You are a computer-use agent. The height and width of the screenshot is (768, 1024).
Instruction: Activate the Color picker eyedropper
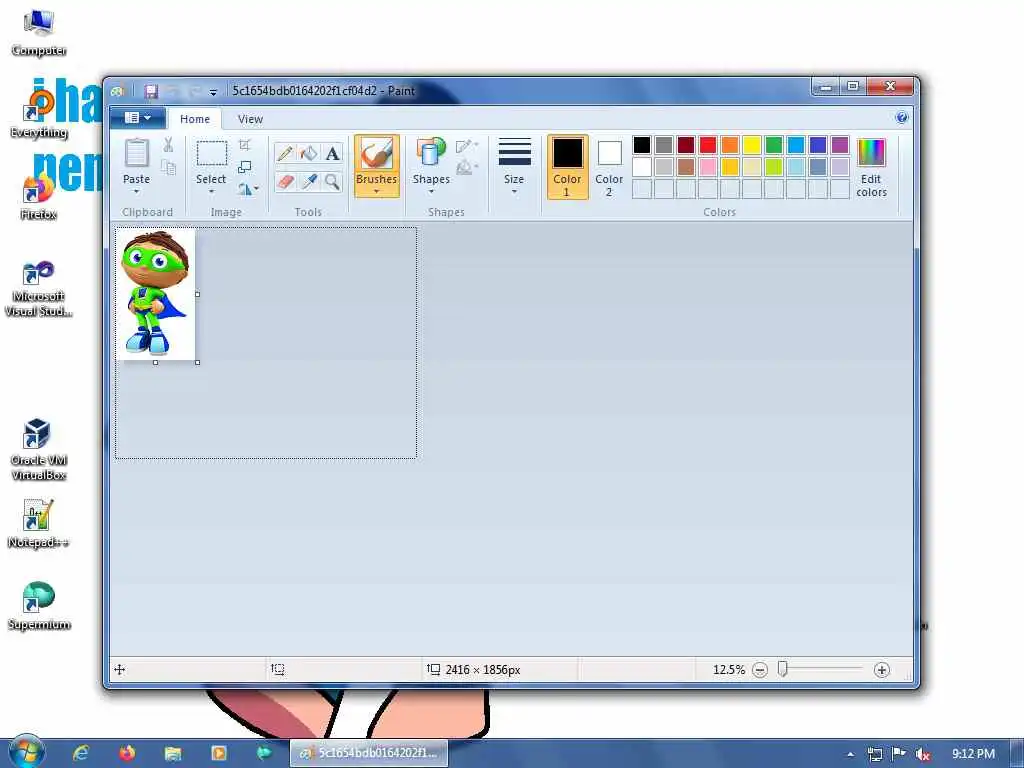pyautogui.click(x=308, y=181)
